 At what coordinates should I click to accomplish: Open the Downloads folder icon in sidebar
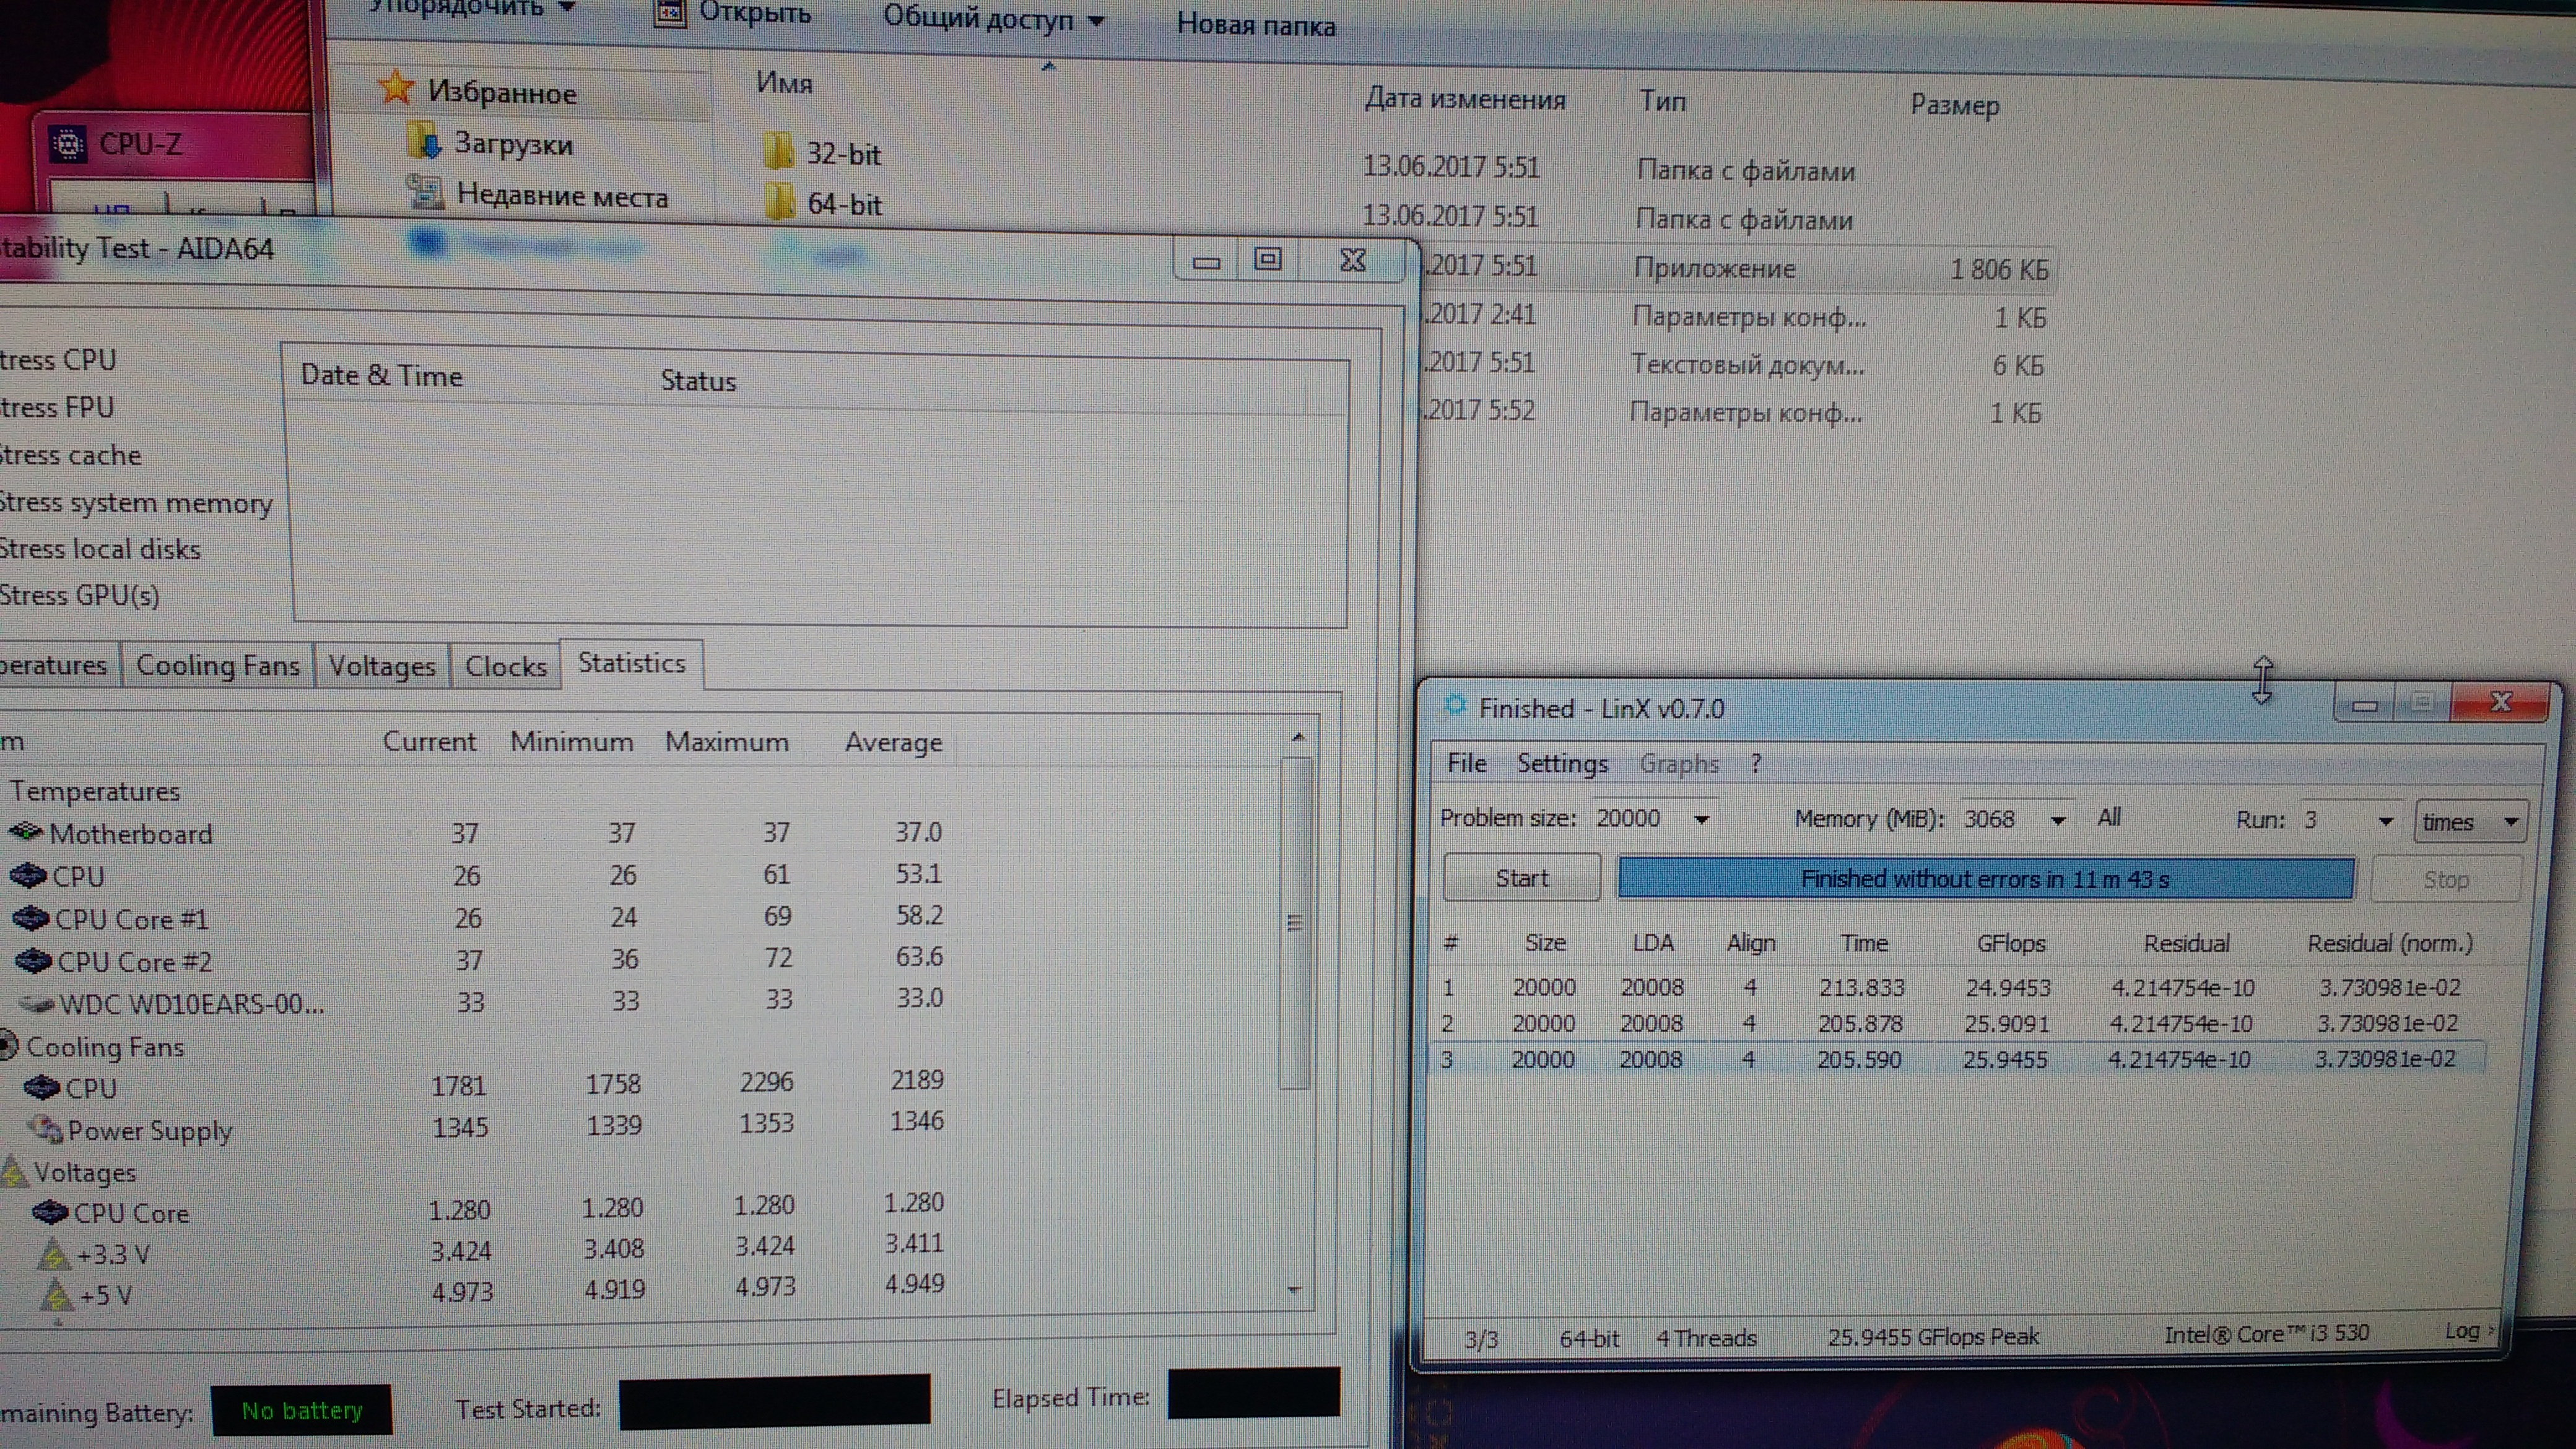point(425,143)
